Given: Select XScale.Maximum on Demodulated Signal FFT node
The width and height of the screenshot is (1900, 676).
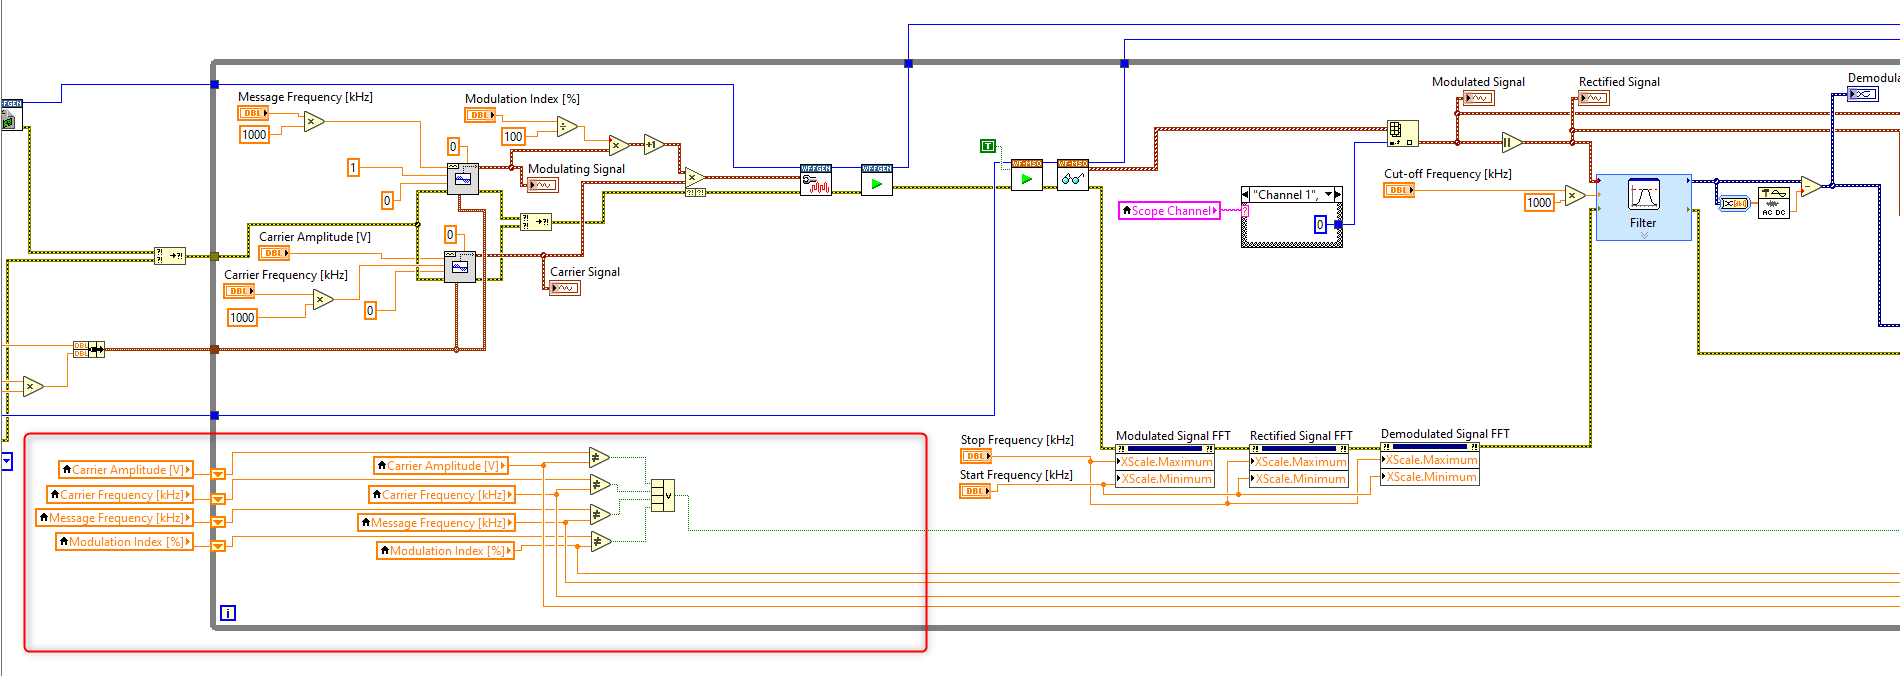Looking at the screenshot, I should (1430, 460).
